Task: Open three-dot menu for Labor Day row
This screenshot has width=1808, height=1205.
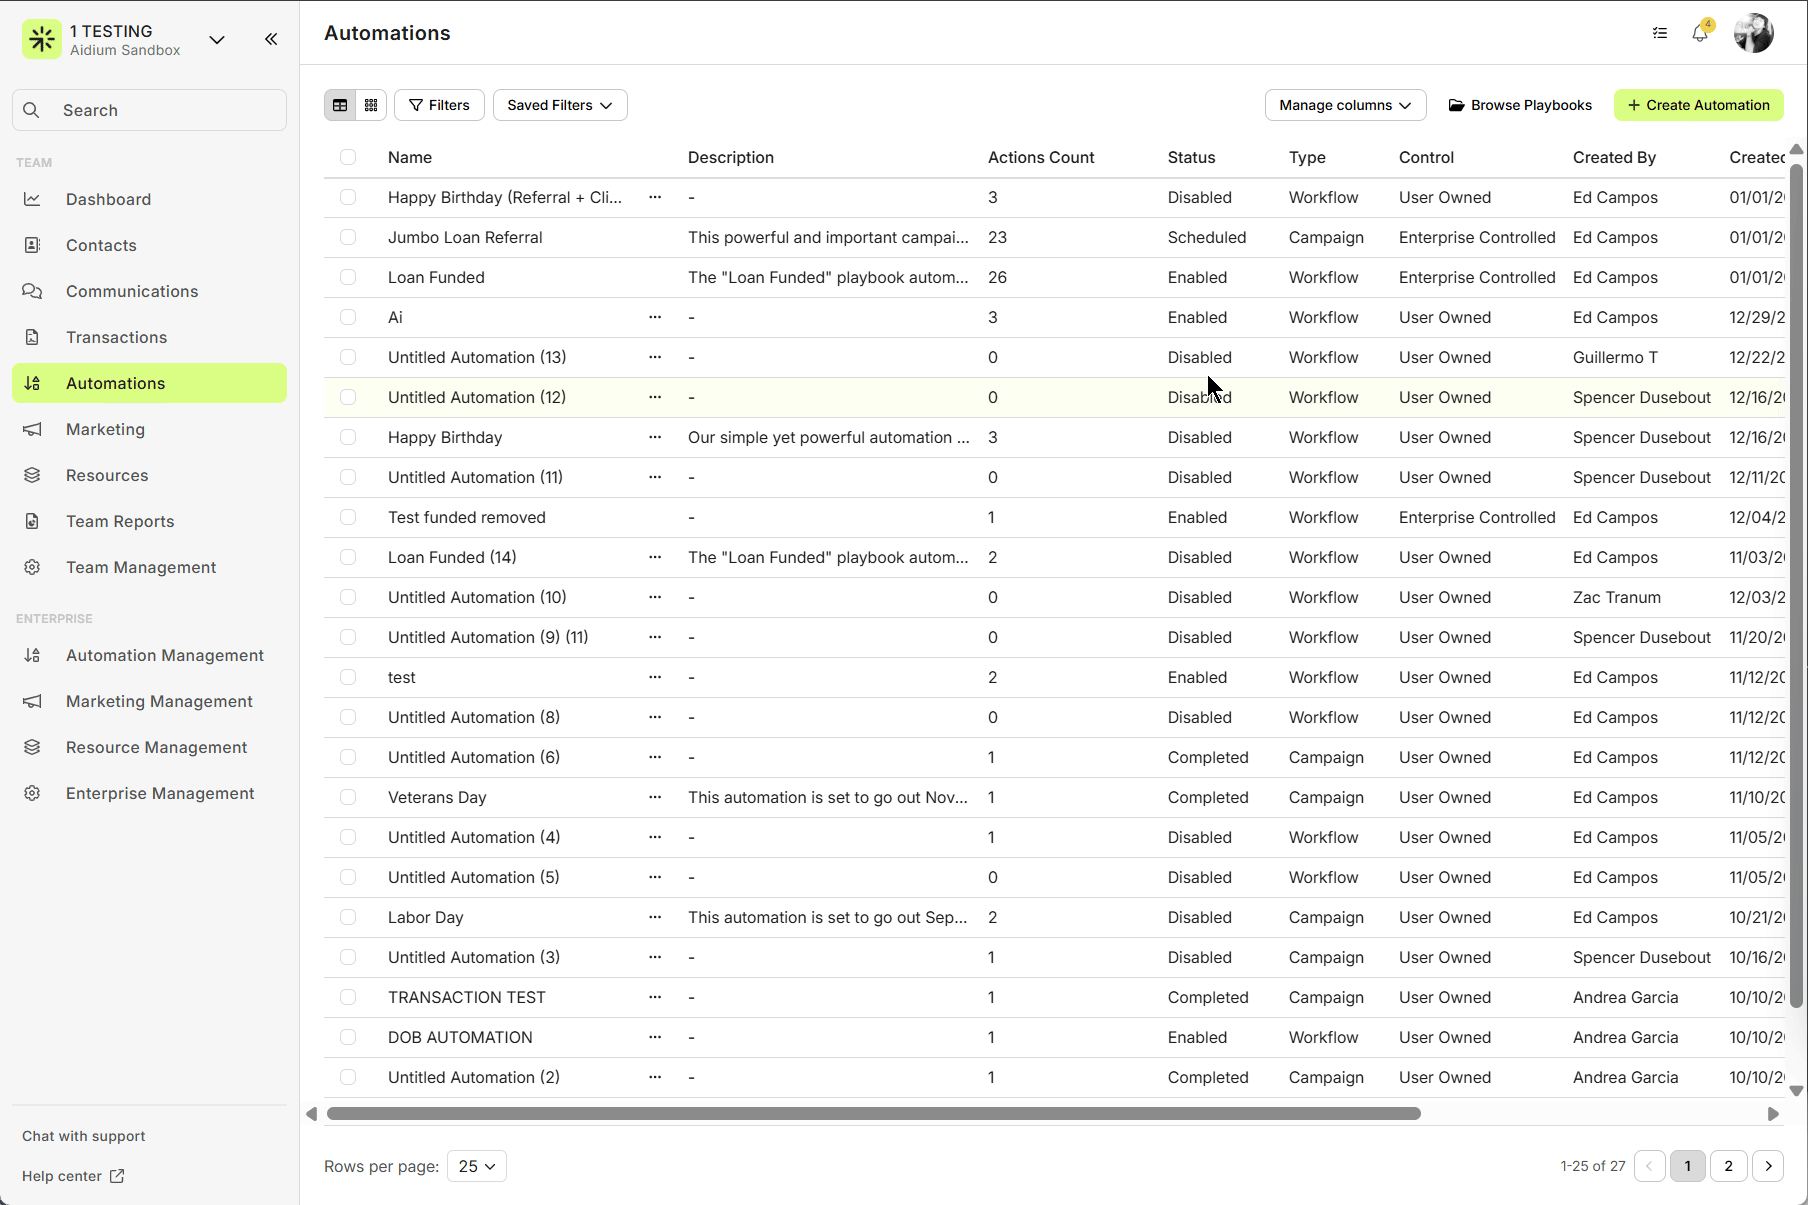Action: [x=655, y=917]
